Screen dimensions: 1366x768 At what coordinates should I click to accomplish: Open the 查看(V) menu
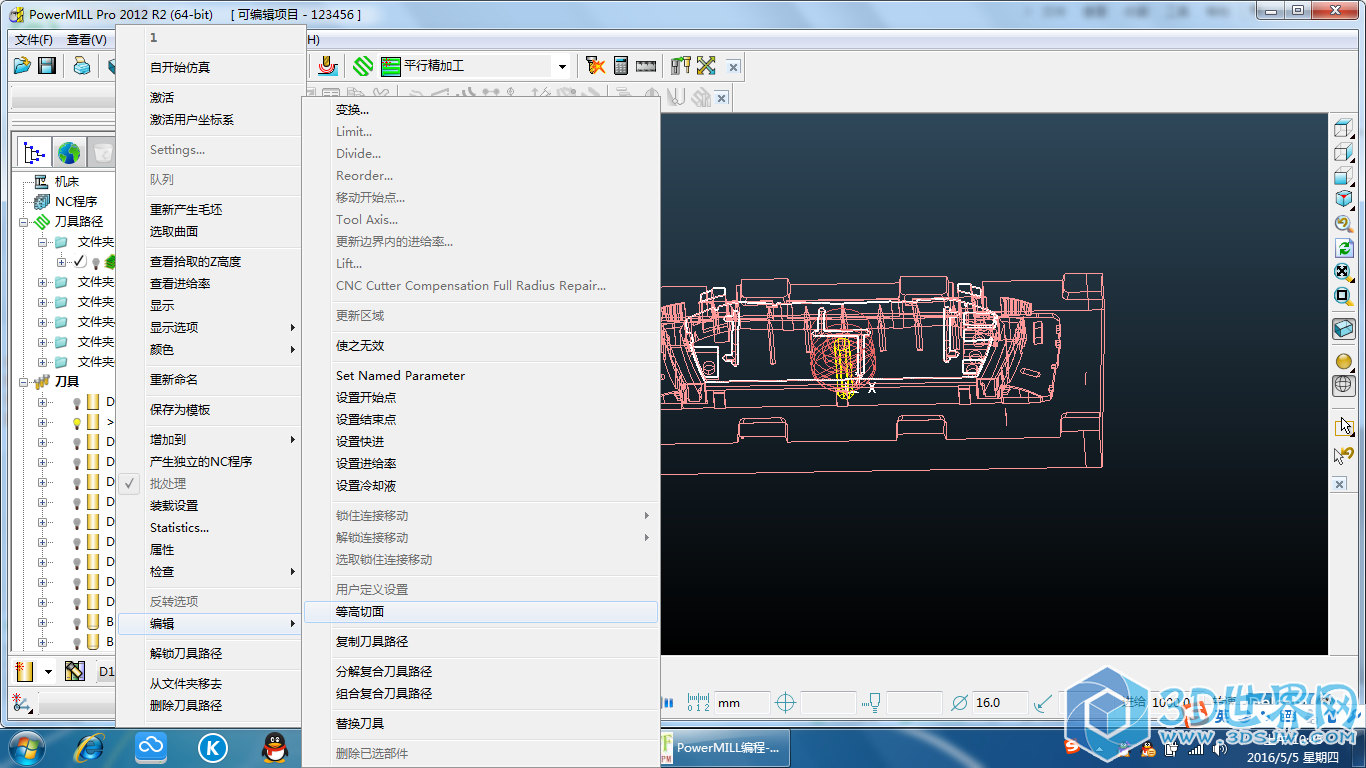[87, 40]
